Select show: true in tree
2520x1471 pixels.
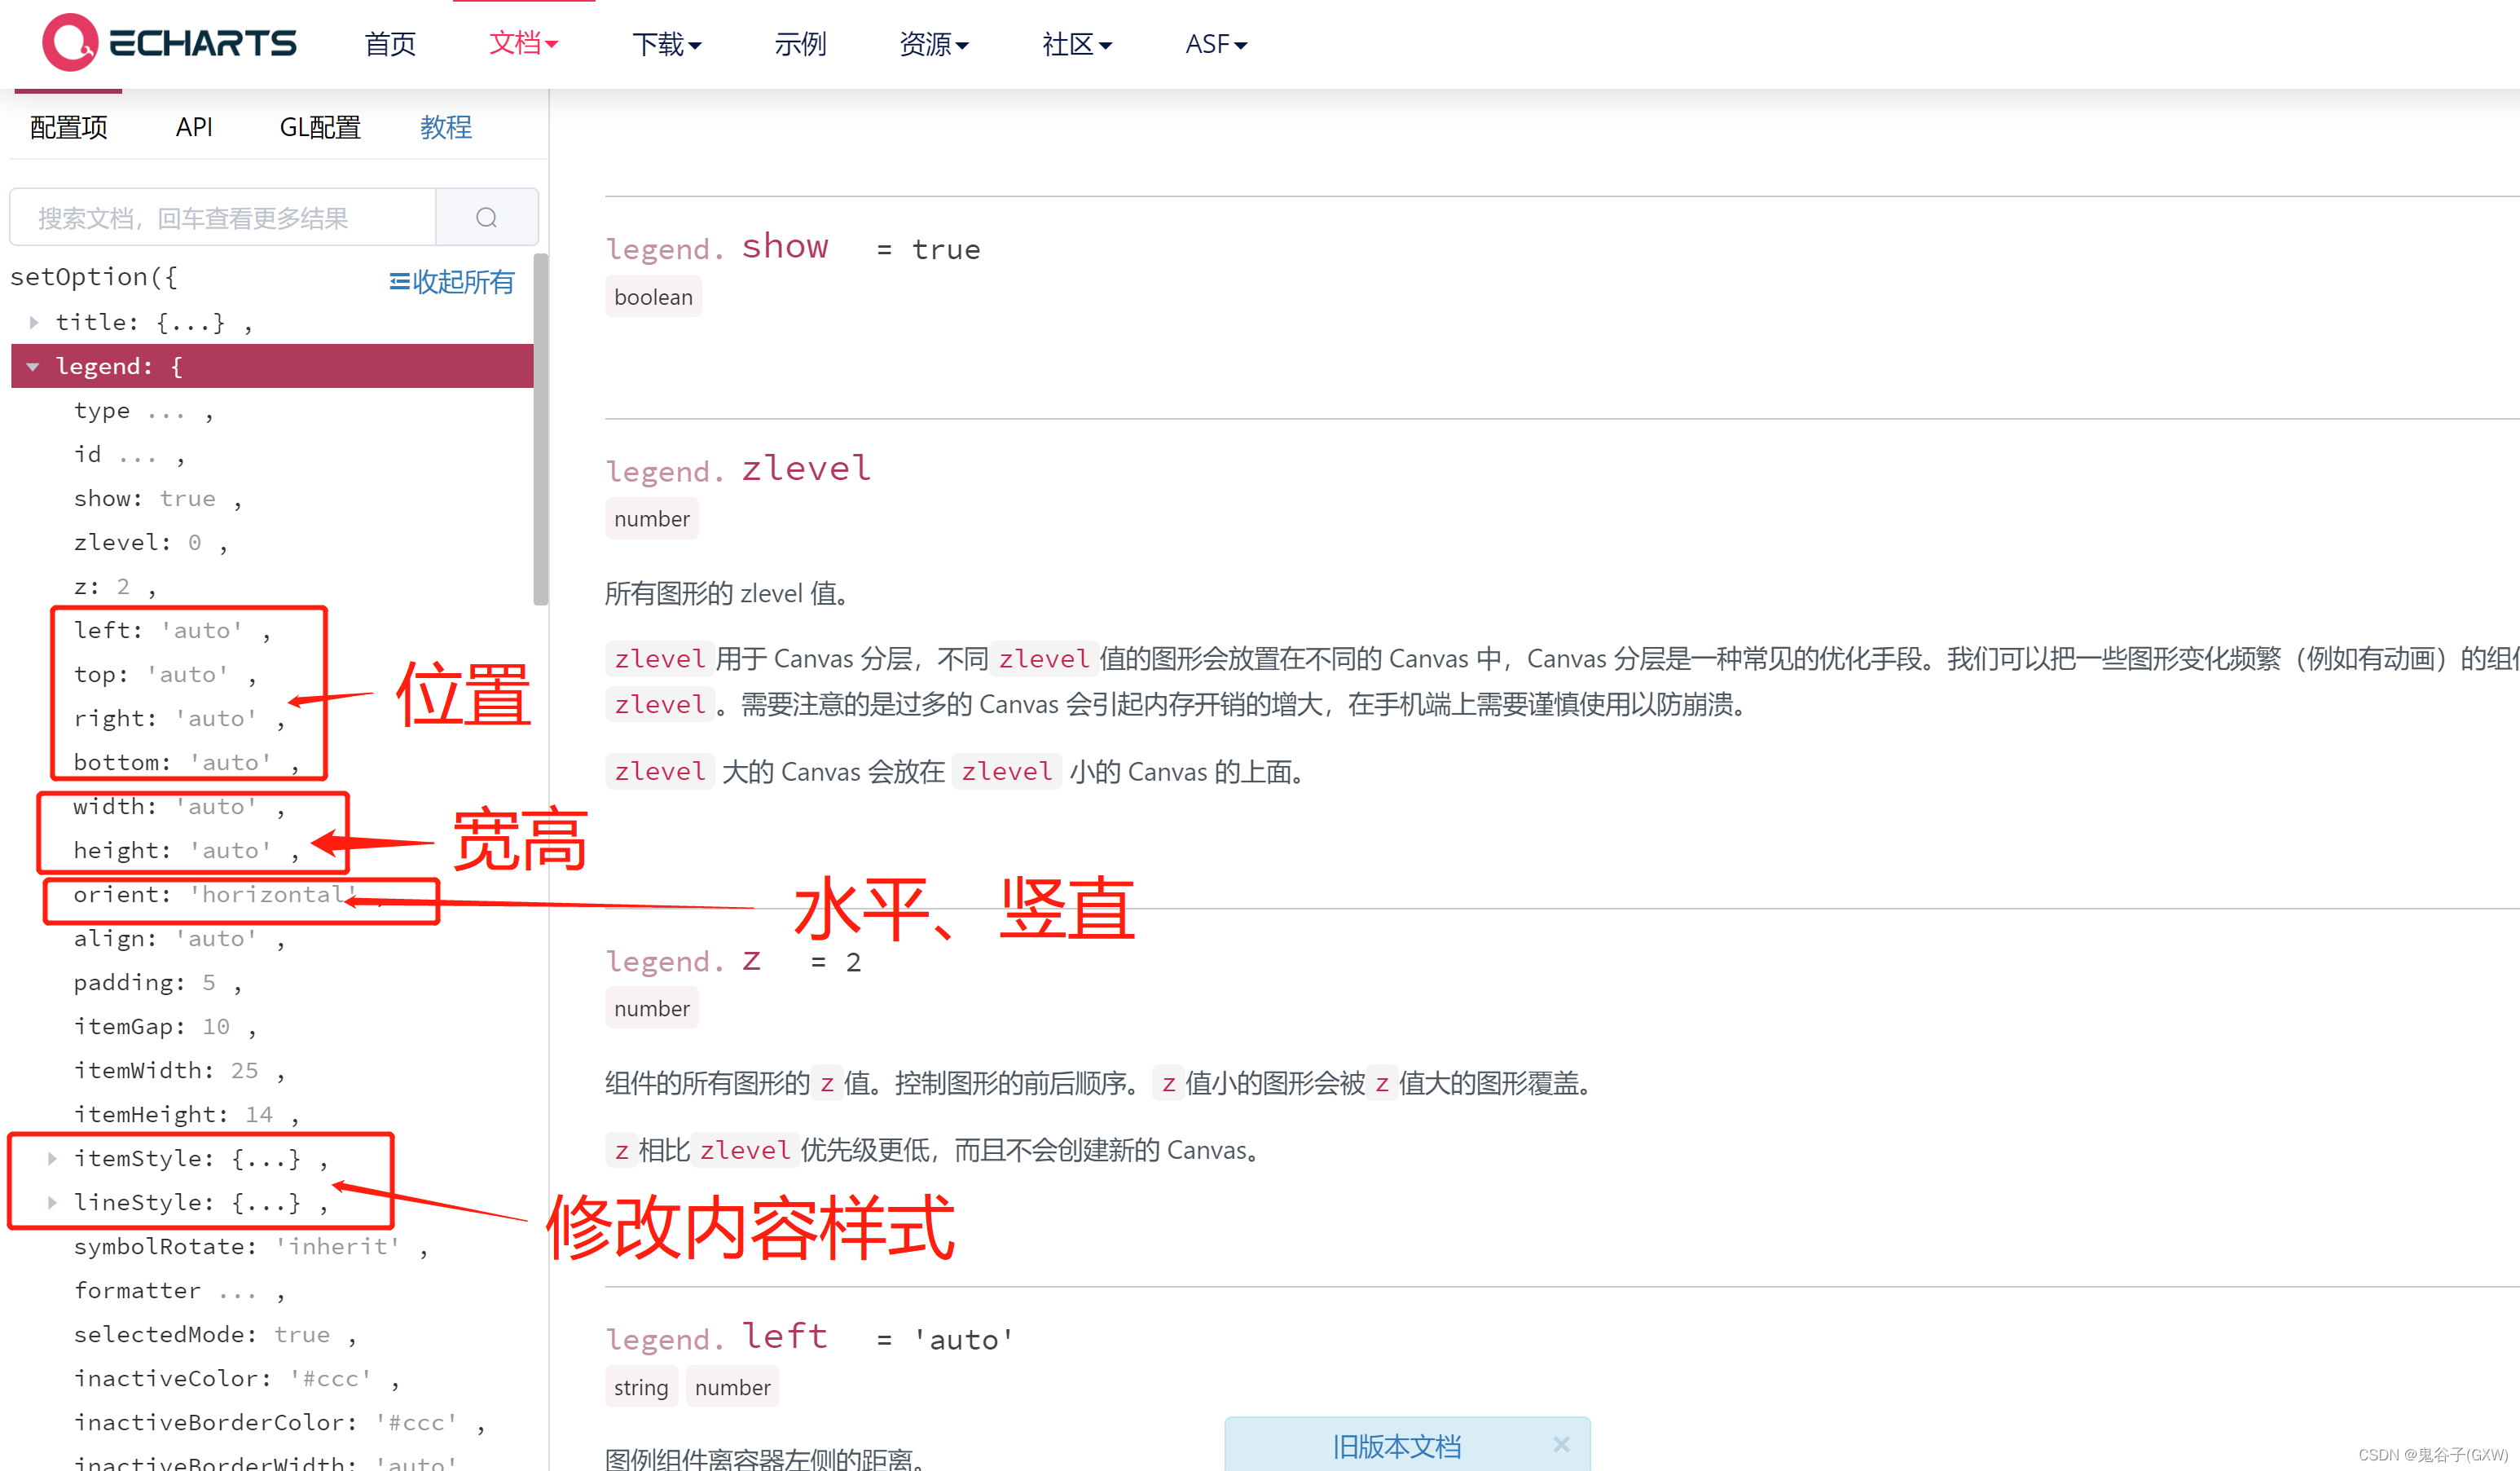(x=158, y=499)
